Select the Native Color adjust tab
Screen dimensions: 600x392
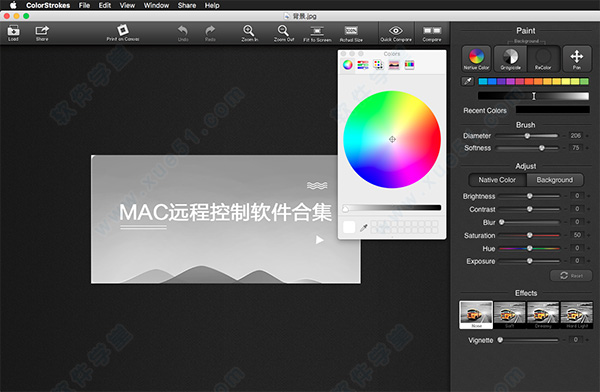tap(497, 180)
